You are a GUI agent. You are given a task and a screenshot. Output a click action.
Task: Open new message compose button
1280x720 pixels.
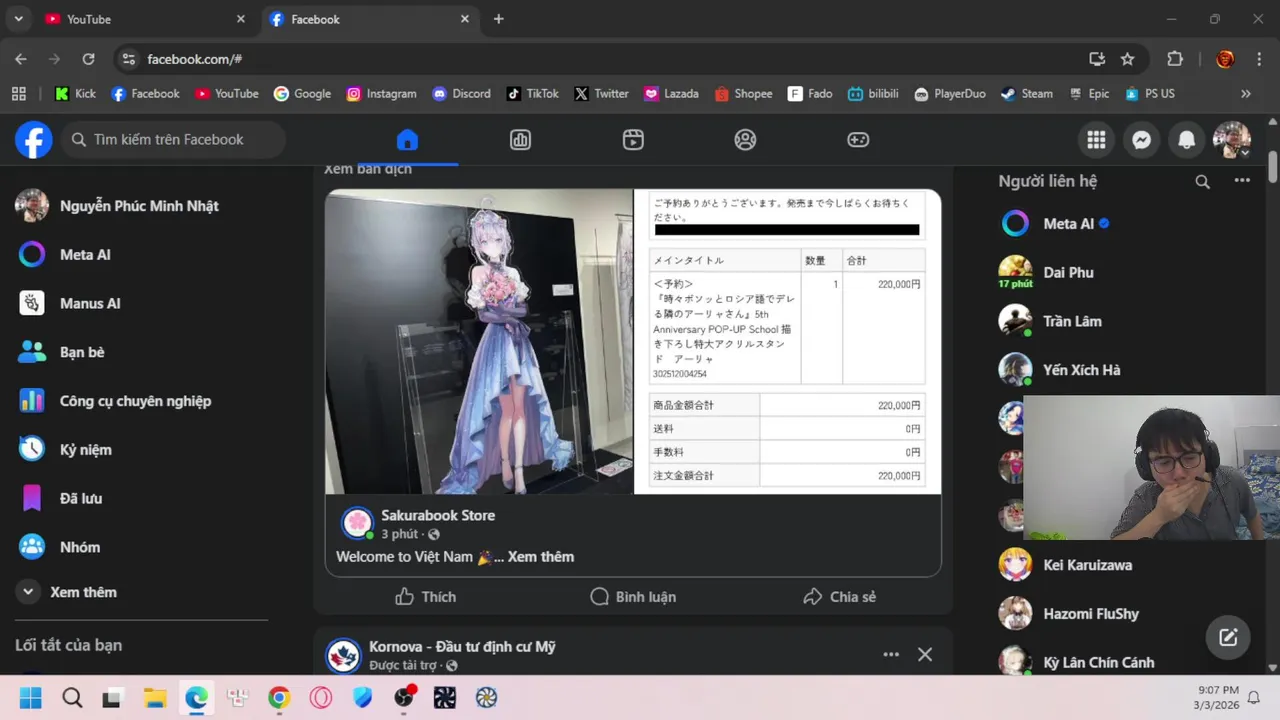click(1228, 637)
